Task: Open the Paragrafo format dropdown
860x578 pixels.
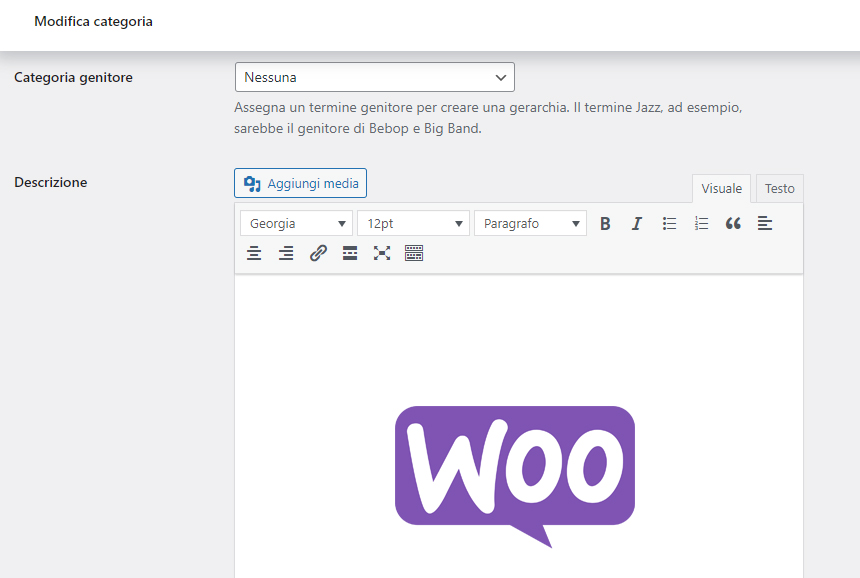Action: pos(530,224)
